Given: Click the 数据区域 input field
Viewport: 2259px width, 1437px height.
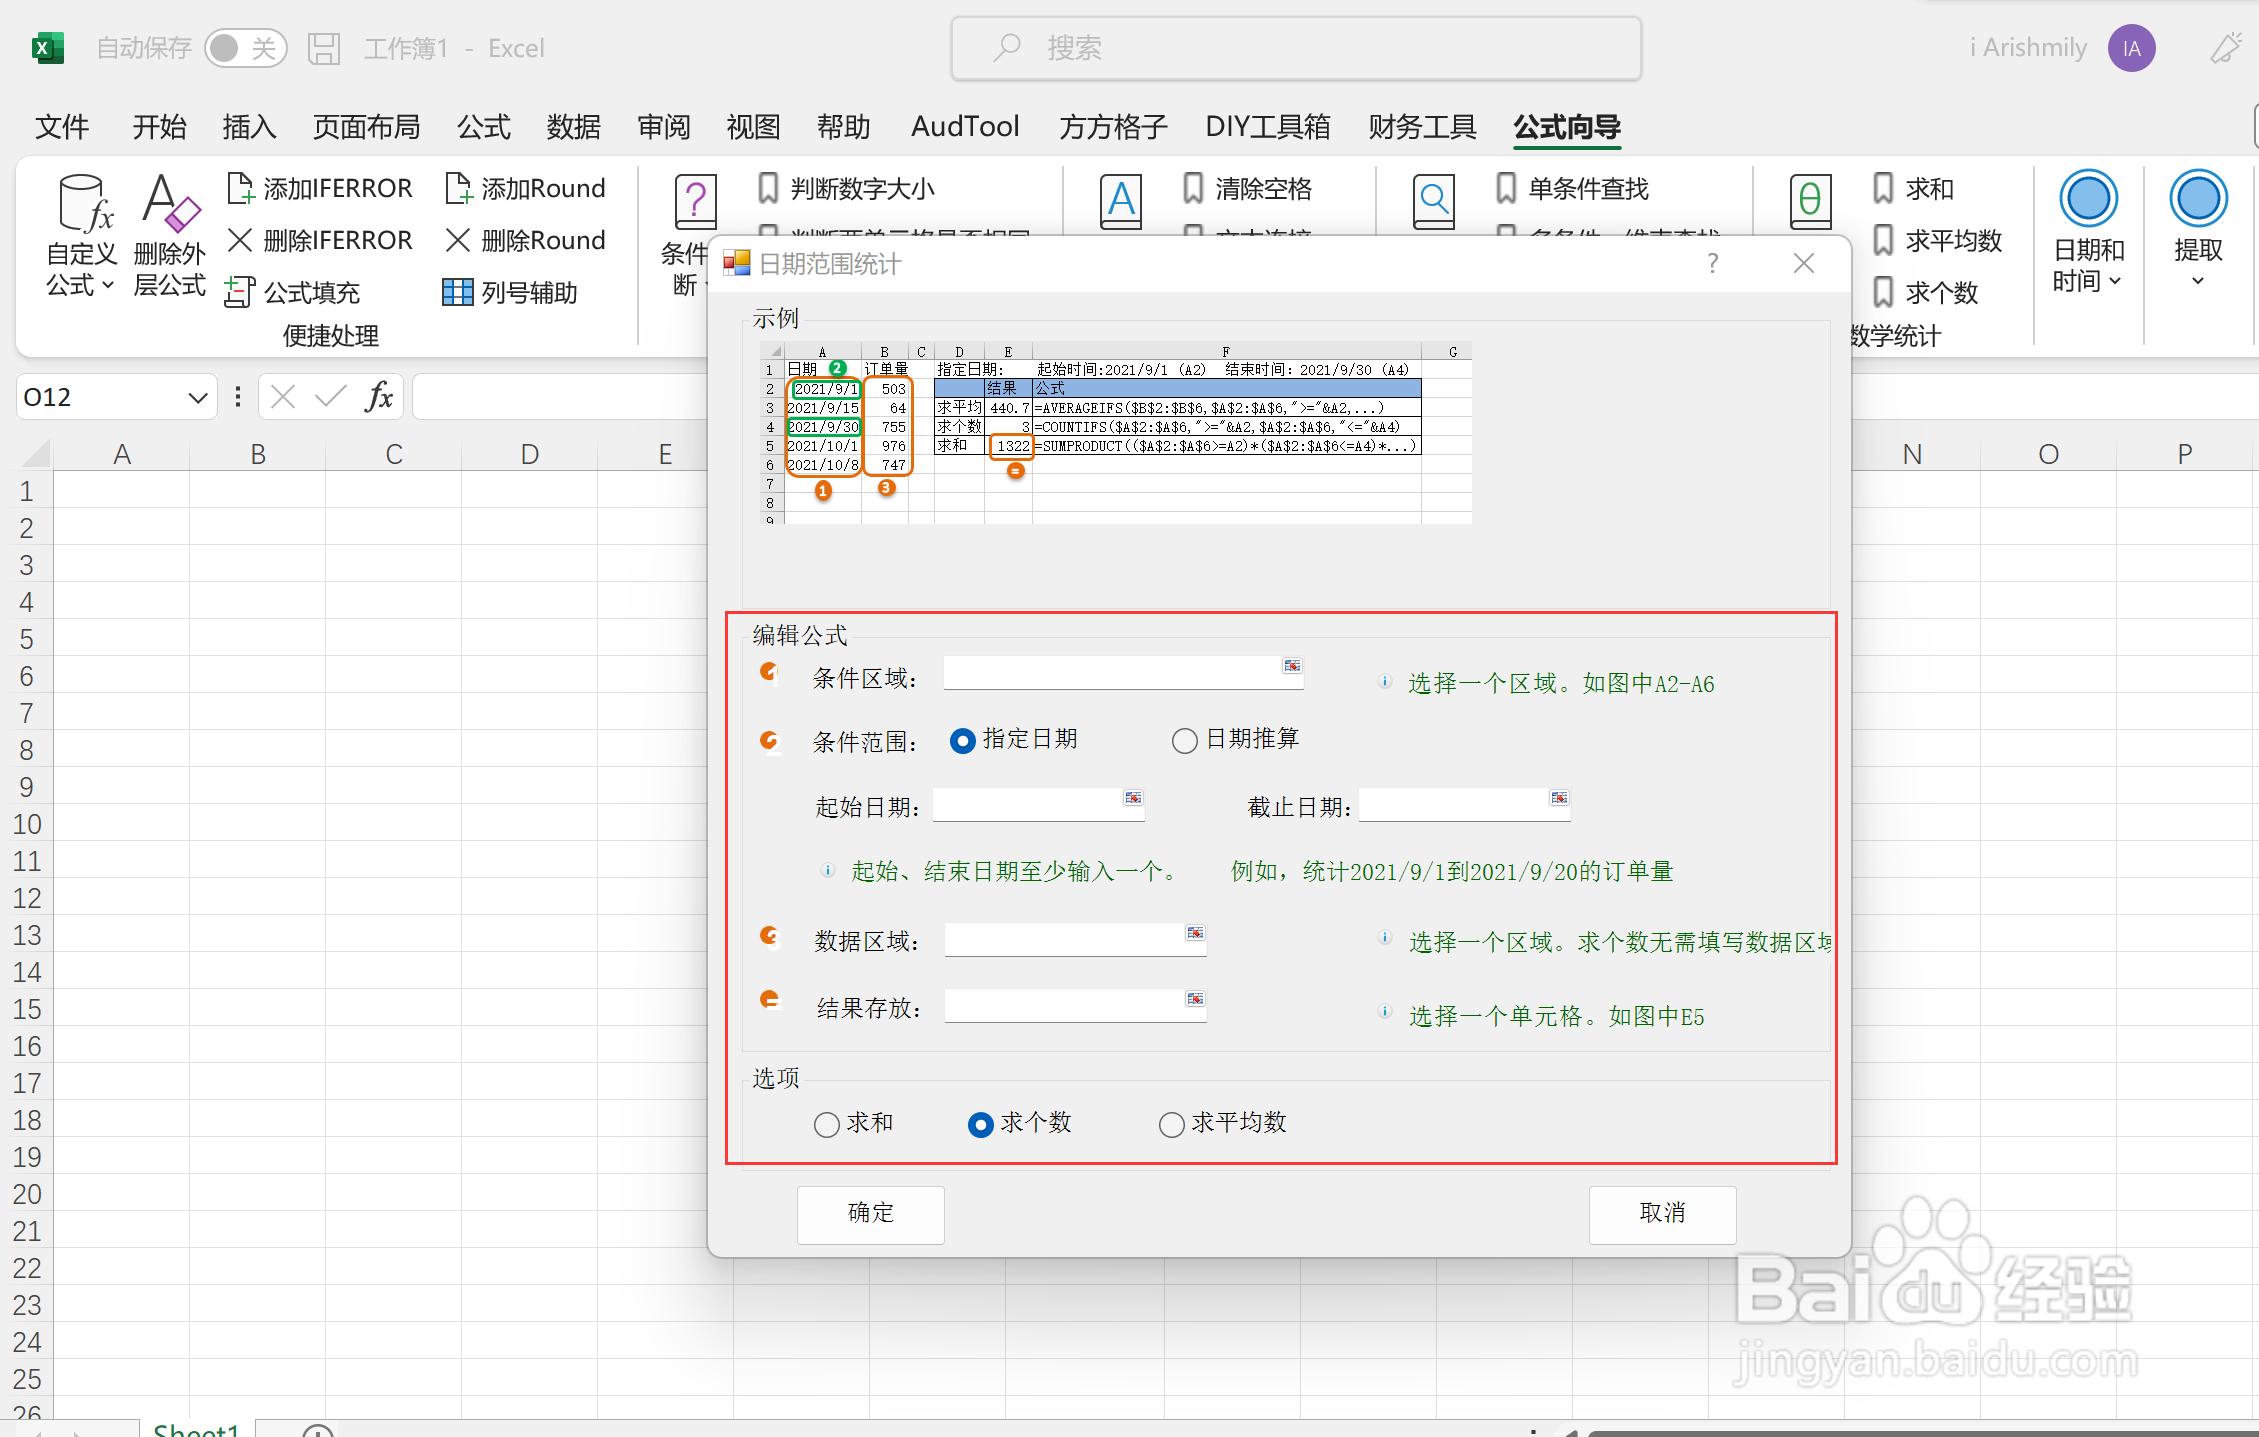Looking at the screenshot, I should pyautogui.click(x=1075, y=940).
